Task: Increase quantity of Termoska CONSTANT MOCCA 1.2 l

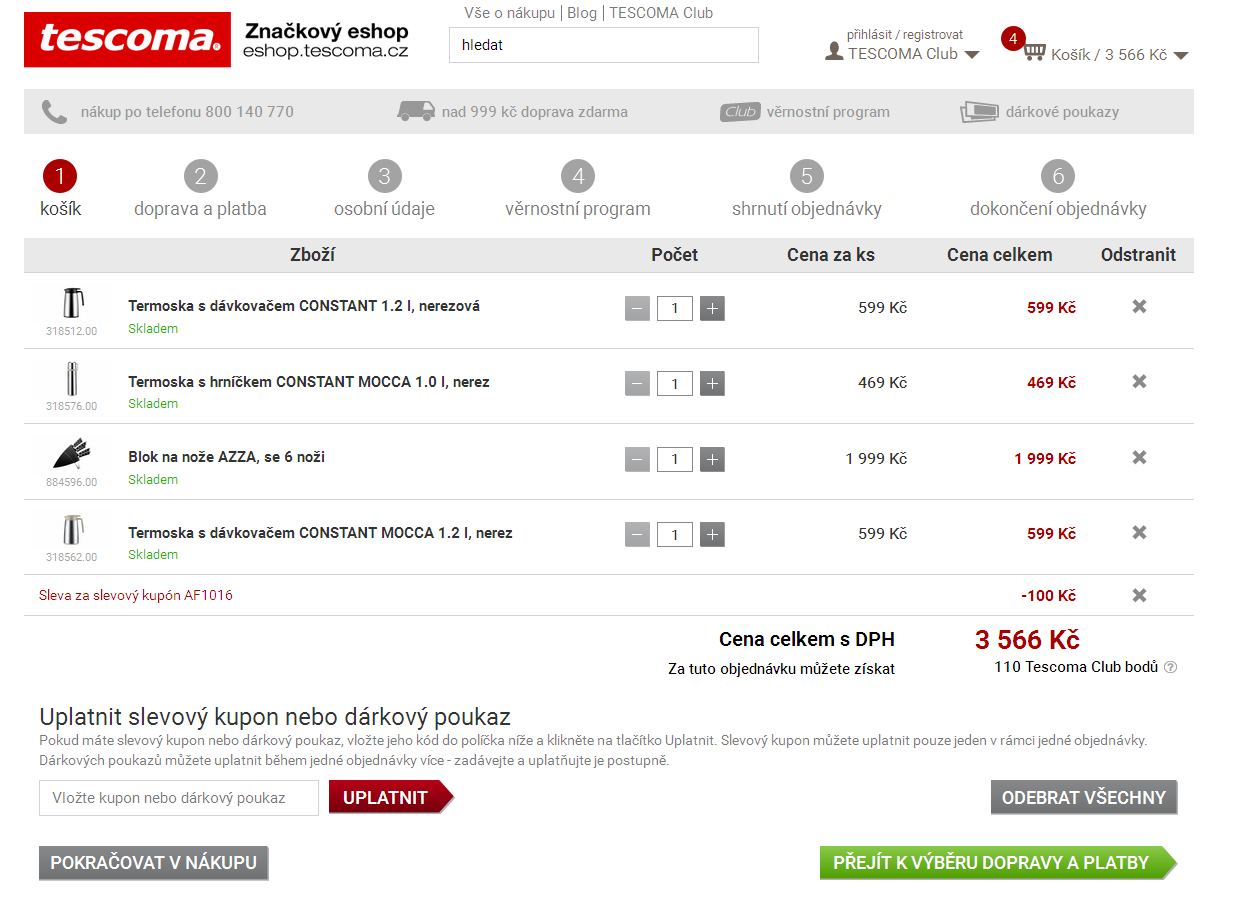Action: point(712,534)
